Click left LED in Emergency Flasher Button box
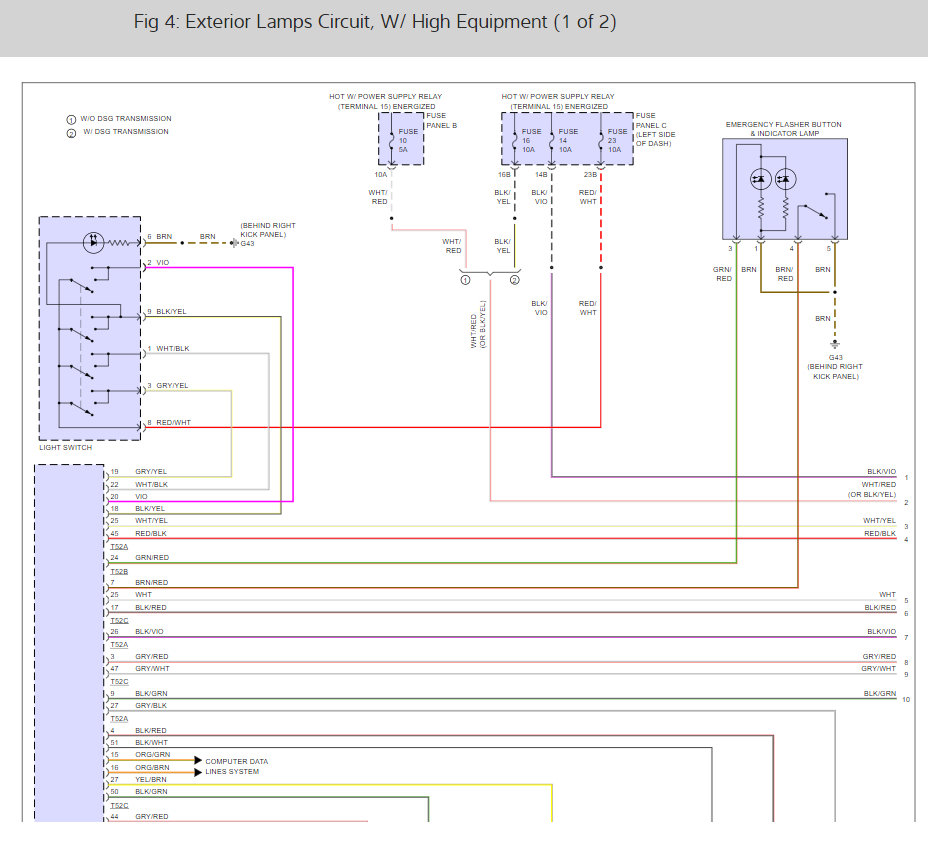 point(759,180)
